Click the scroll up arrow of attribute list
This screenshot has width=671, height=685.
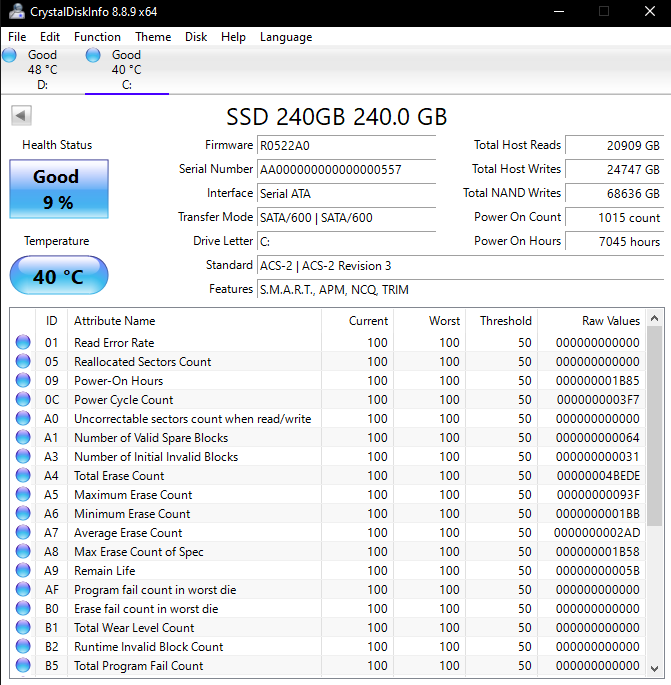pyautogui.click(x=654, y=318)
